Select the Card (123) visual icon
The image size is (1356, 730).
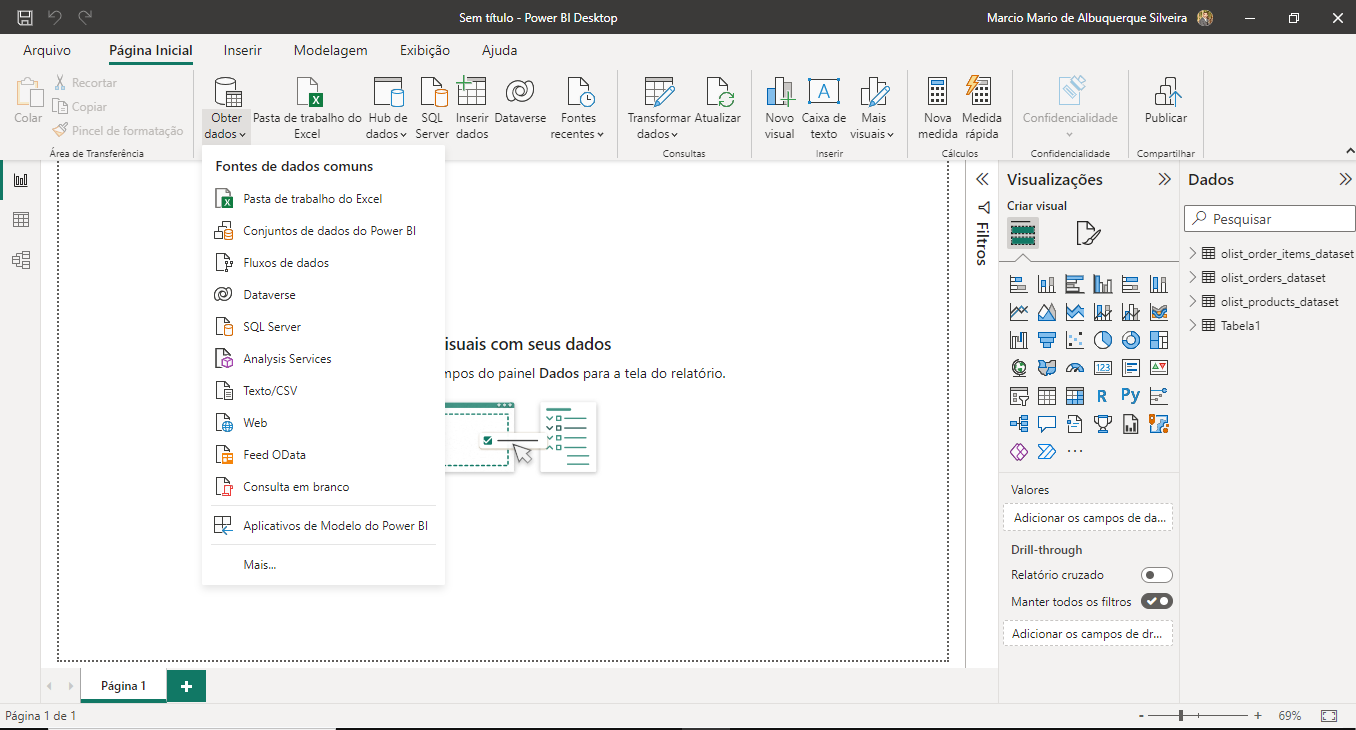(x=1103, y=368)
